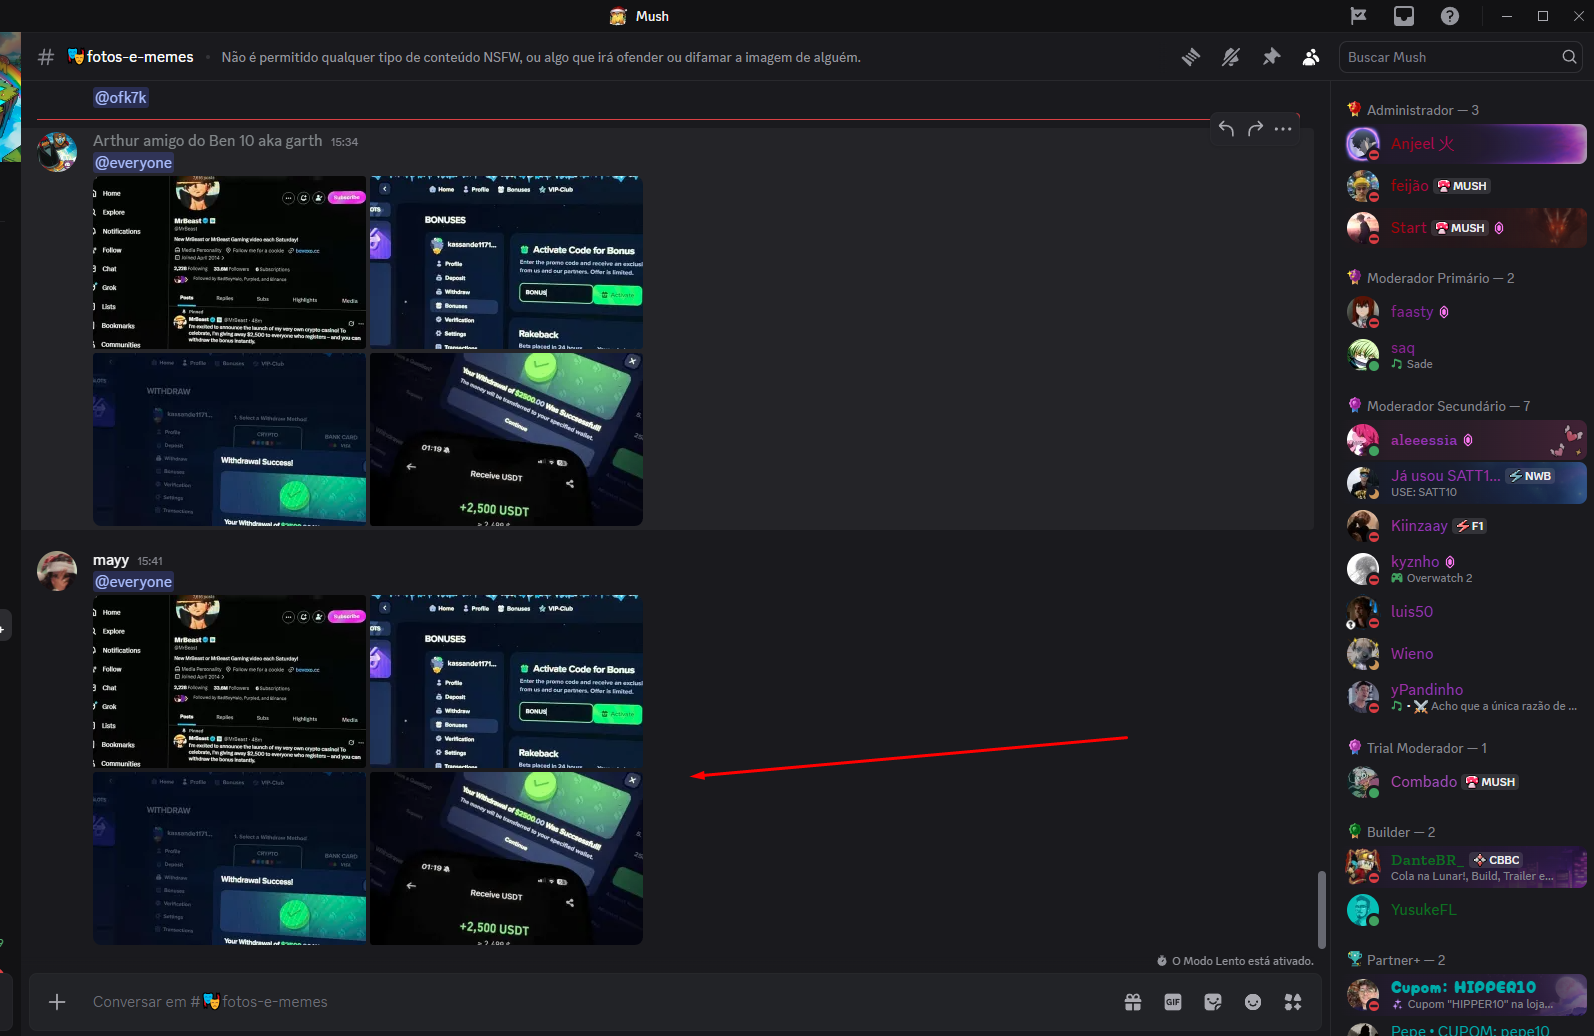Viewport: 1594px width, 1036px height.
Task: Open member faasty in member list
Action: (1465, 312)
